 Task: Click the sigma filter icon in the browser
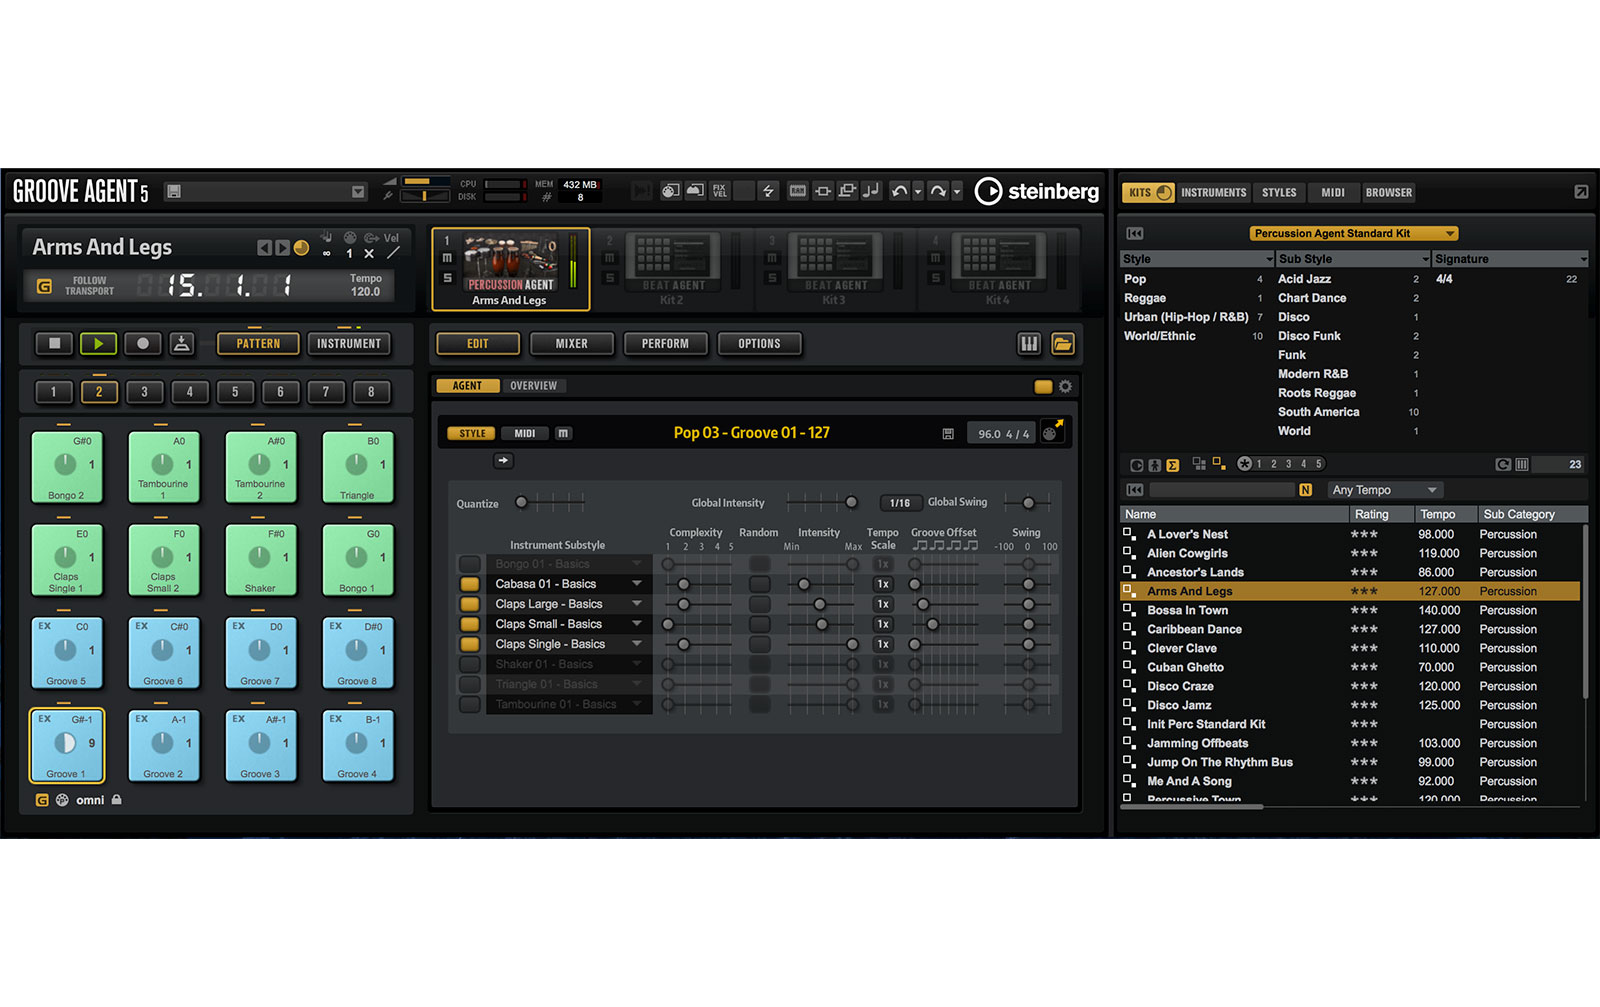[1172, 465]
